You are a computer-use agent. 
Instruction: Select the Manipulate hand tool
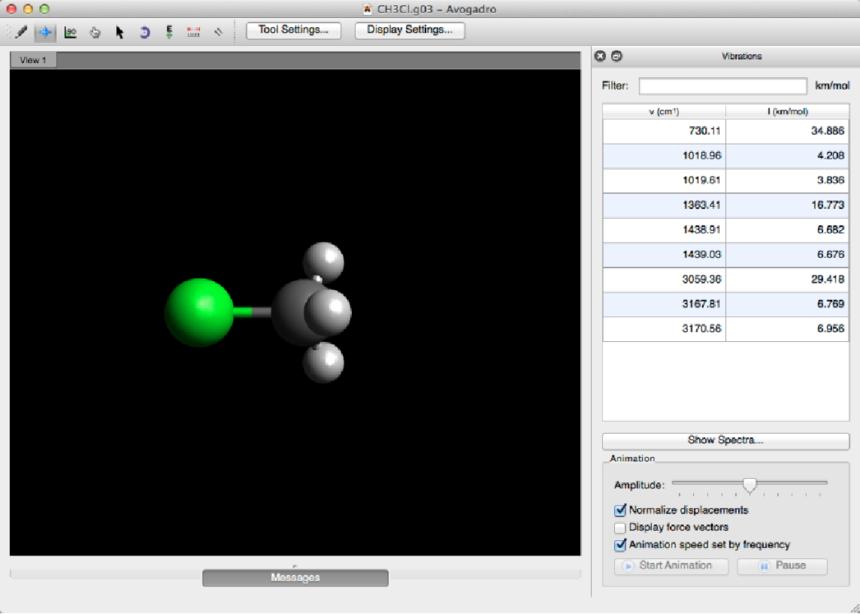point(95,31)
